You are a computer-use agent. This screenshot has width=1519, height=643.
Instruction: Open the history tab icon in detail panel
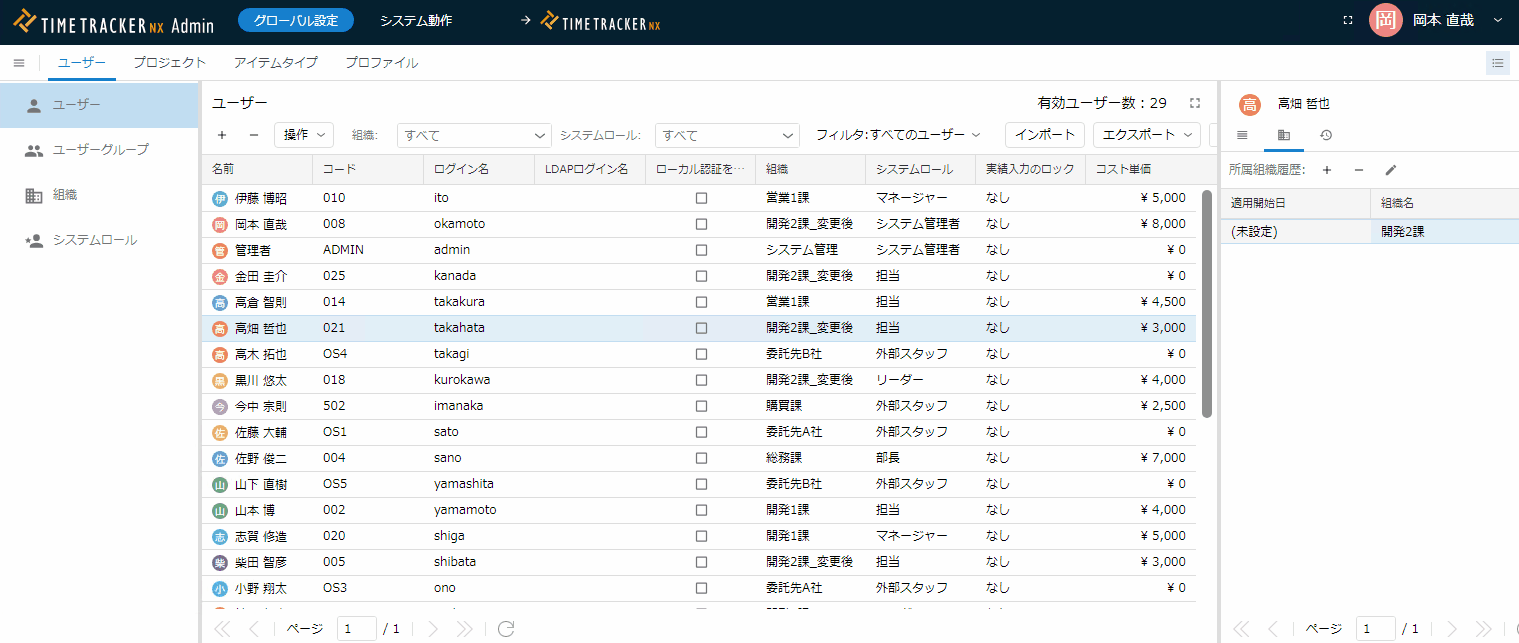pos(1325,135)
